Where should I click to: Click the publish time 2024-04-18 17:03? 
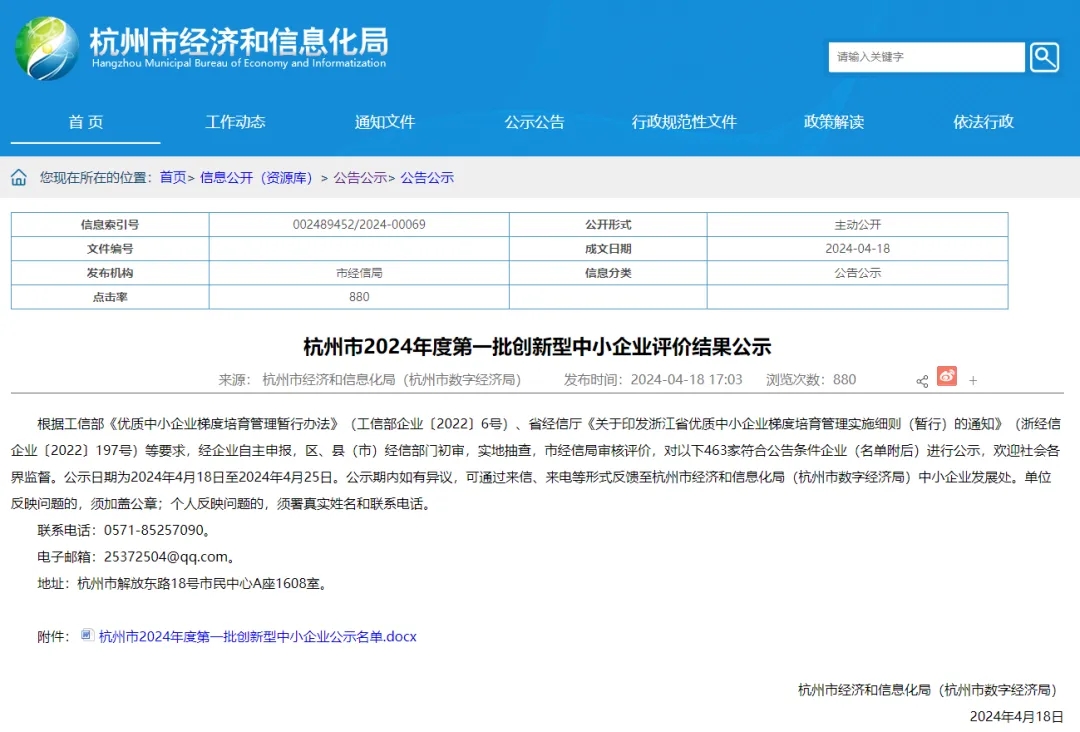click(687, 379)
